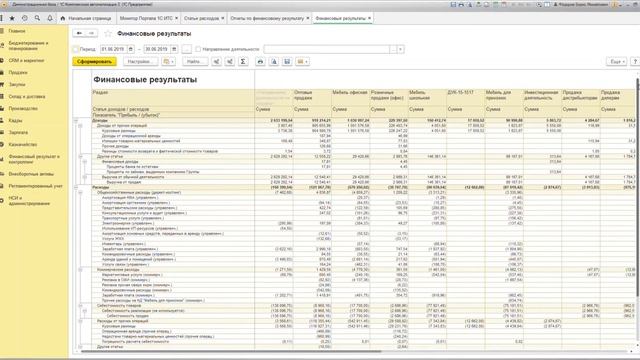Click the Найти... button
The width and height of the screenshot is (640, 360).
coord(195,62)
